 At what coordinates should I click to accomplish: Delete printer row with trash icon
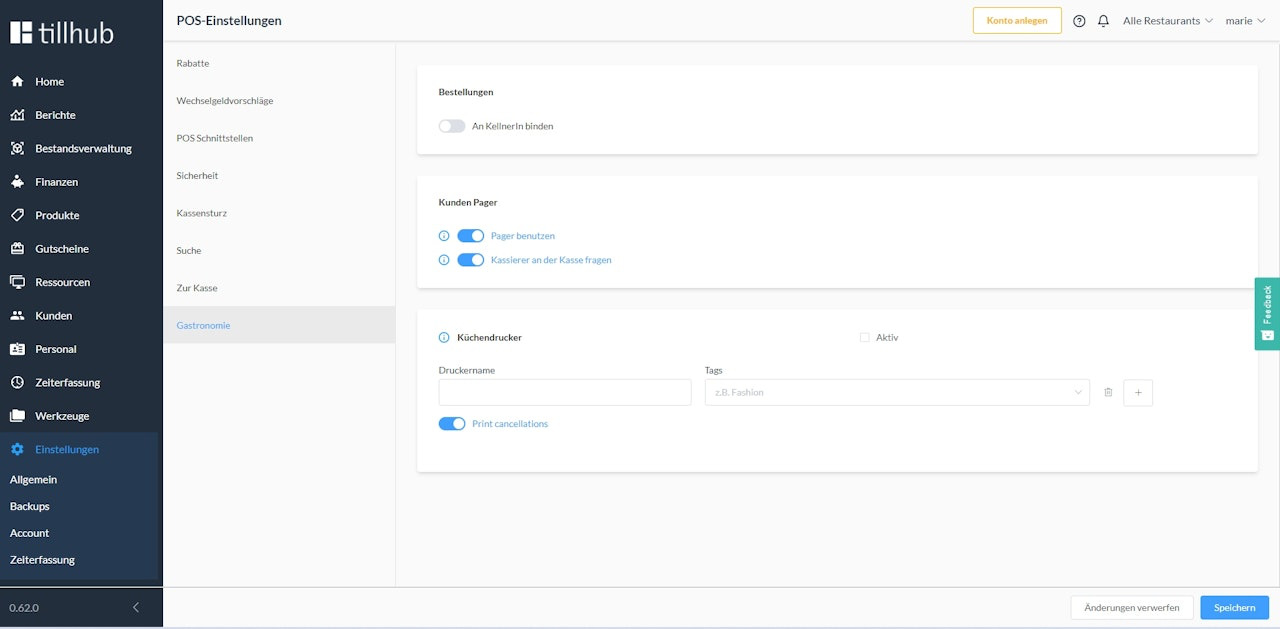[x=1108, y=392]
